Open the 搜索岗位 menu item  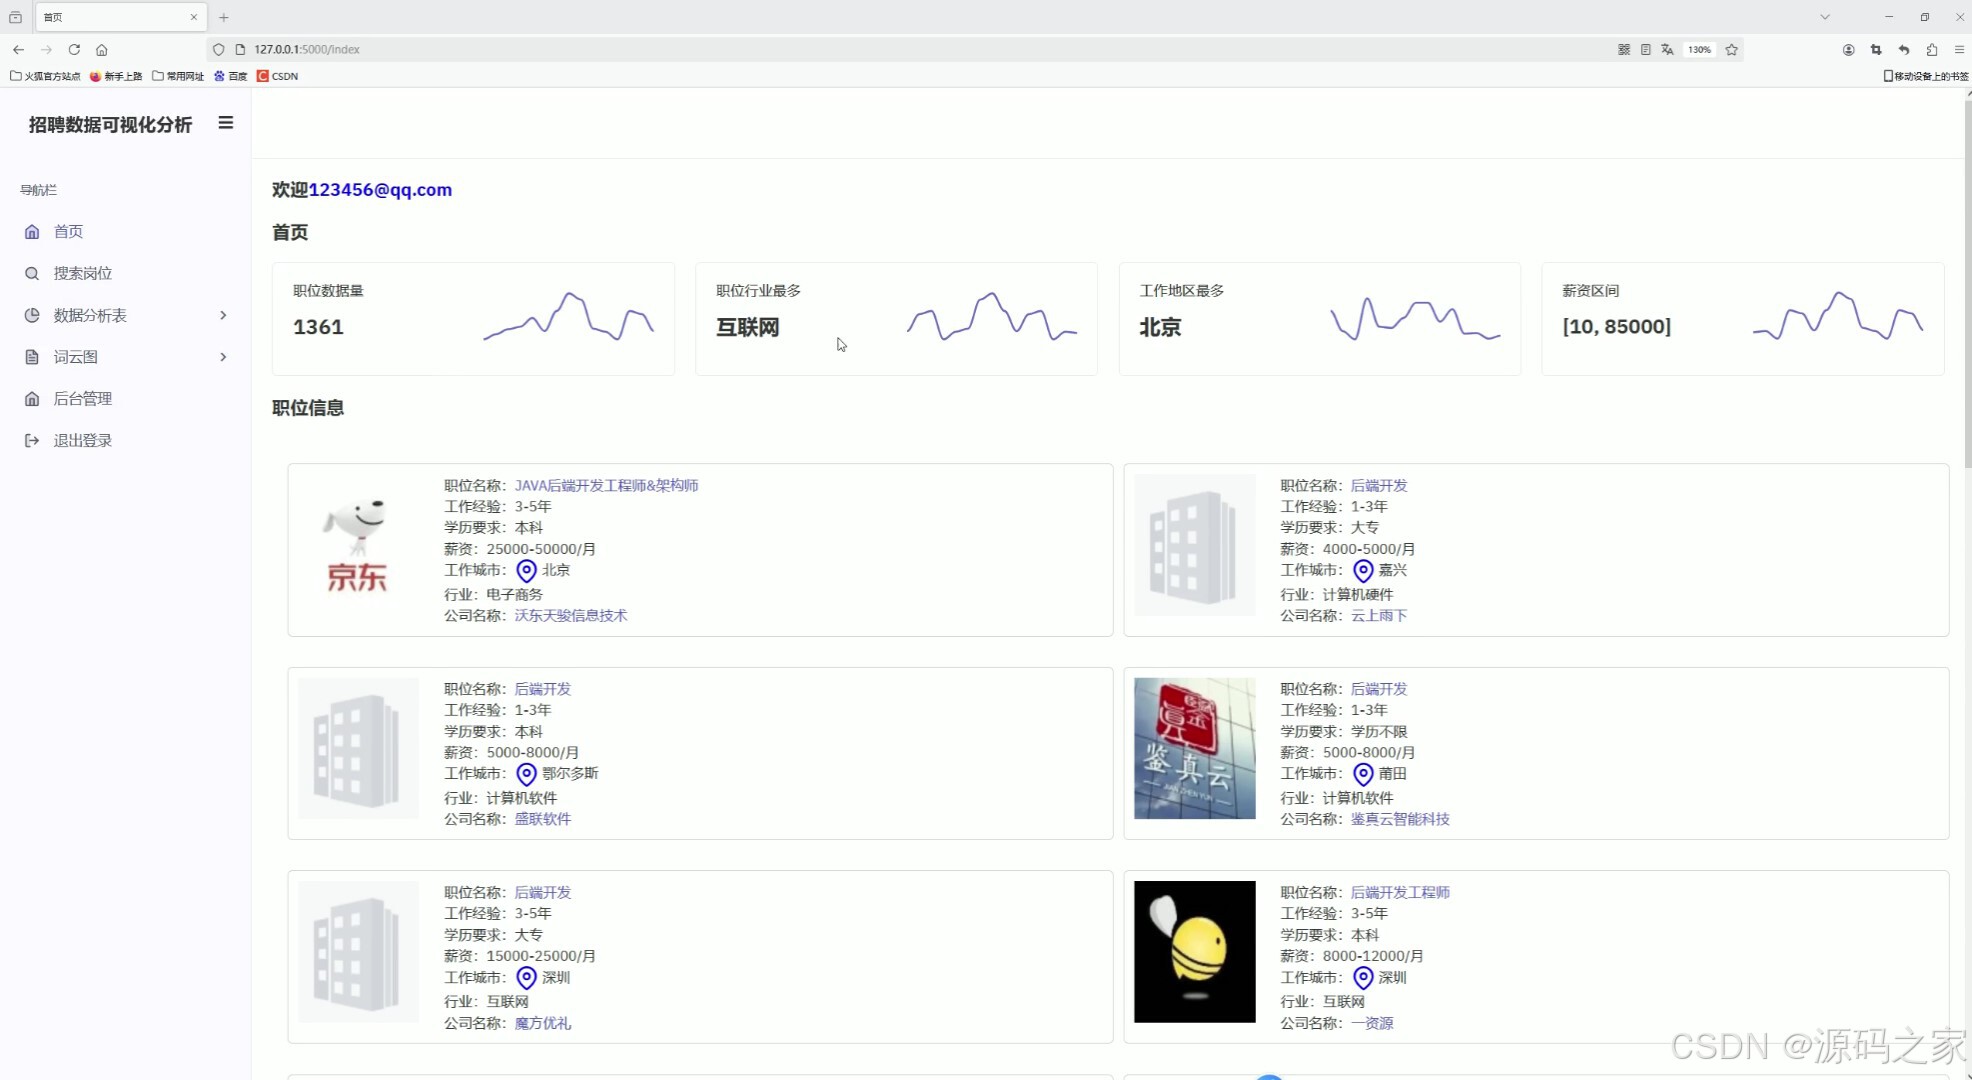click(x=82, y=274)
